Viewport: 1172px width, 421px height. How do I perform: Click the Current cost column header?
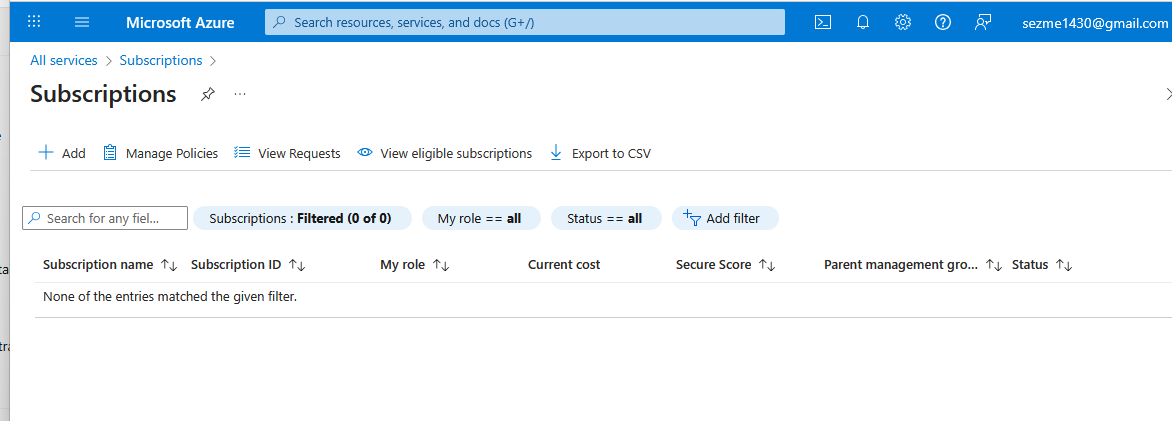(x=564, y=265)
